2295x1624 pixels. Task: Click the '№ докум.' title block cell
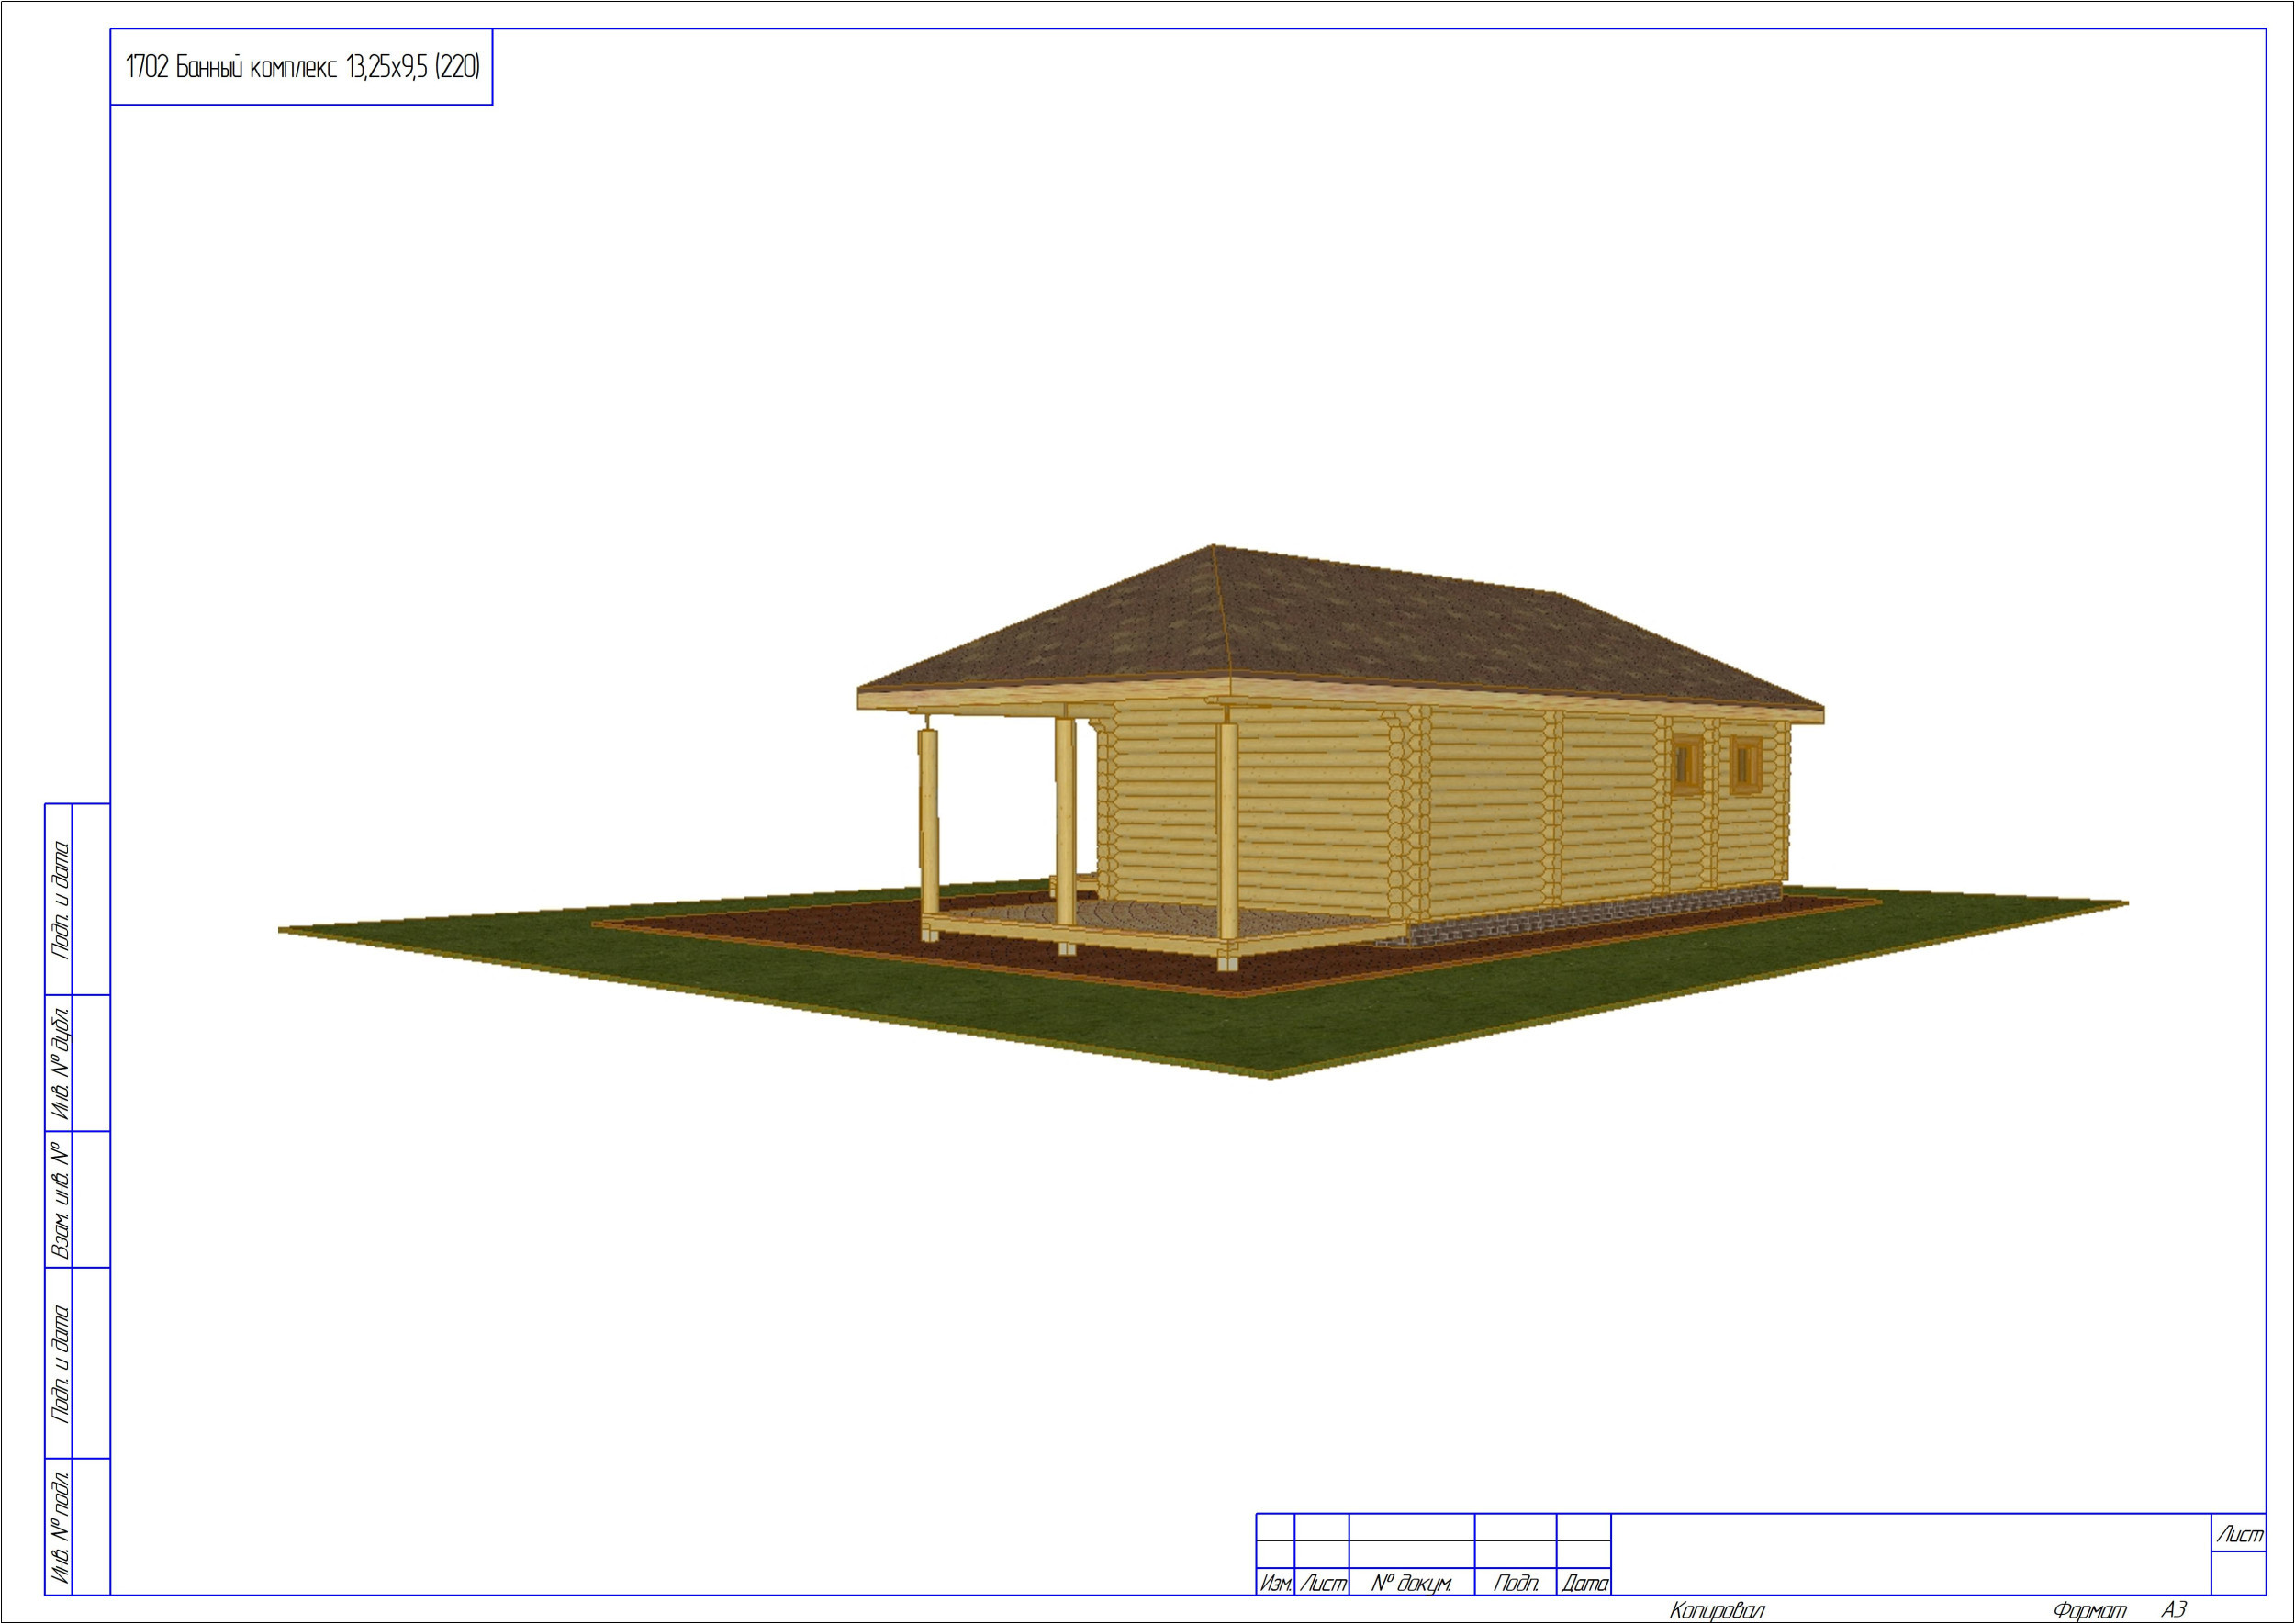point(1411,1584)
